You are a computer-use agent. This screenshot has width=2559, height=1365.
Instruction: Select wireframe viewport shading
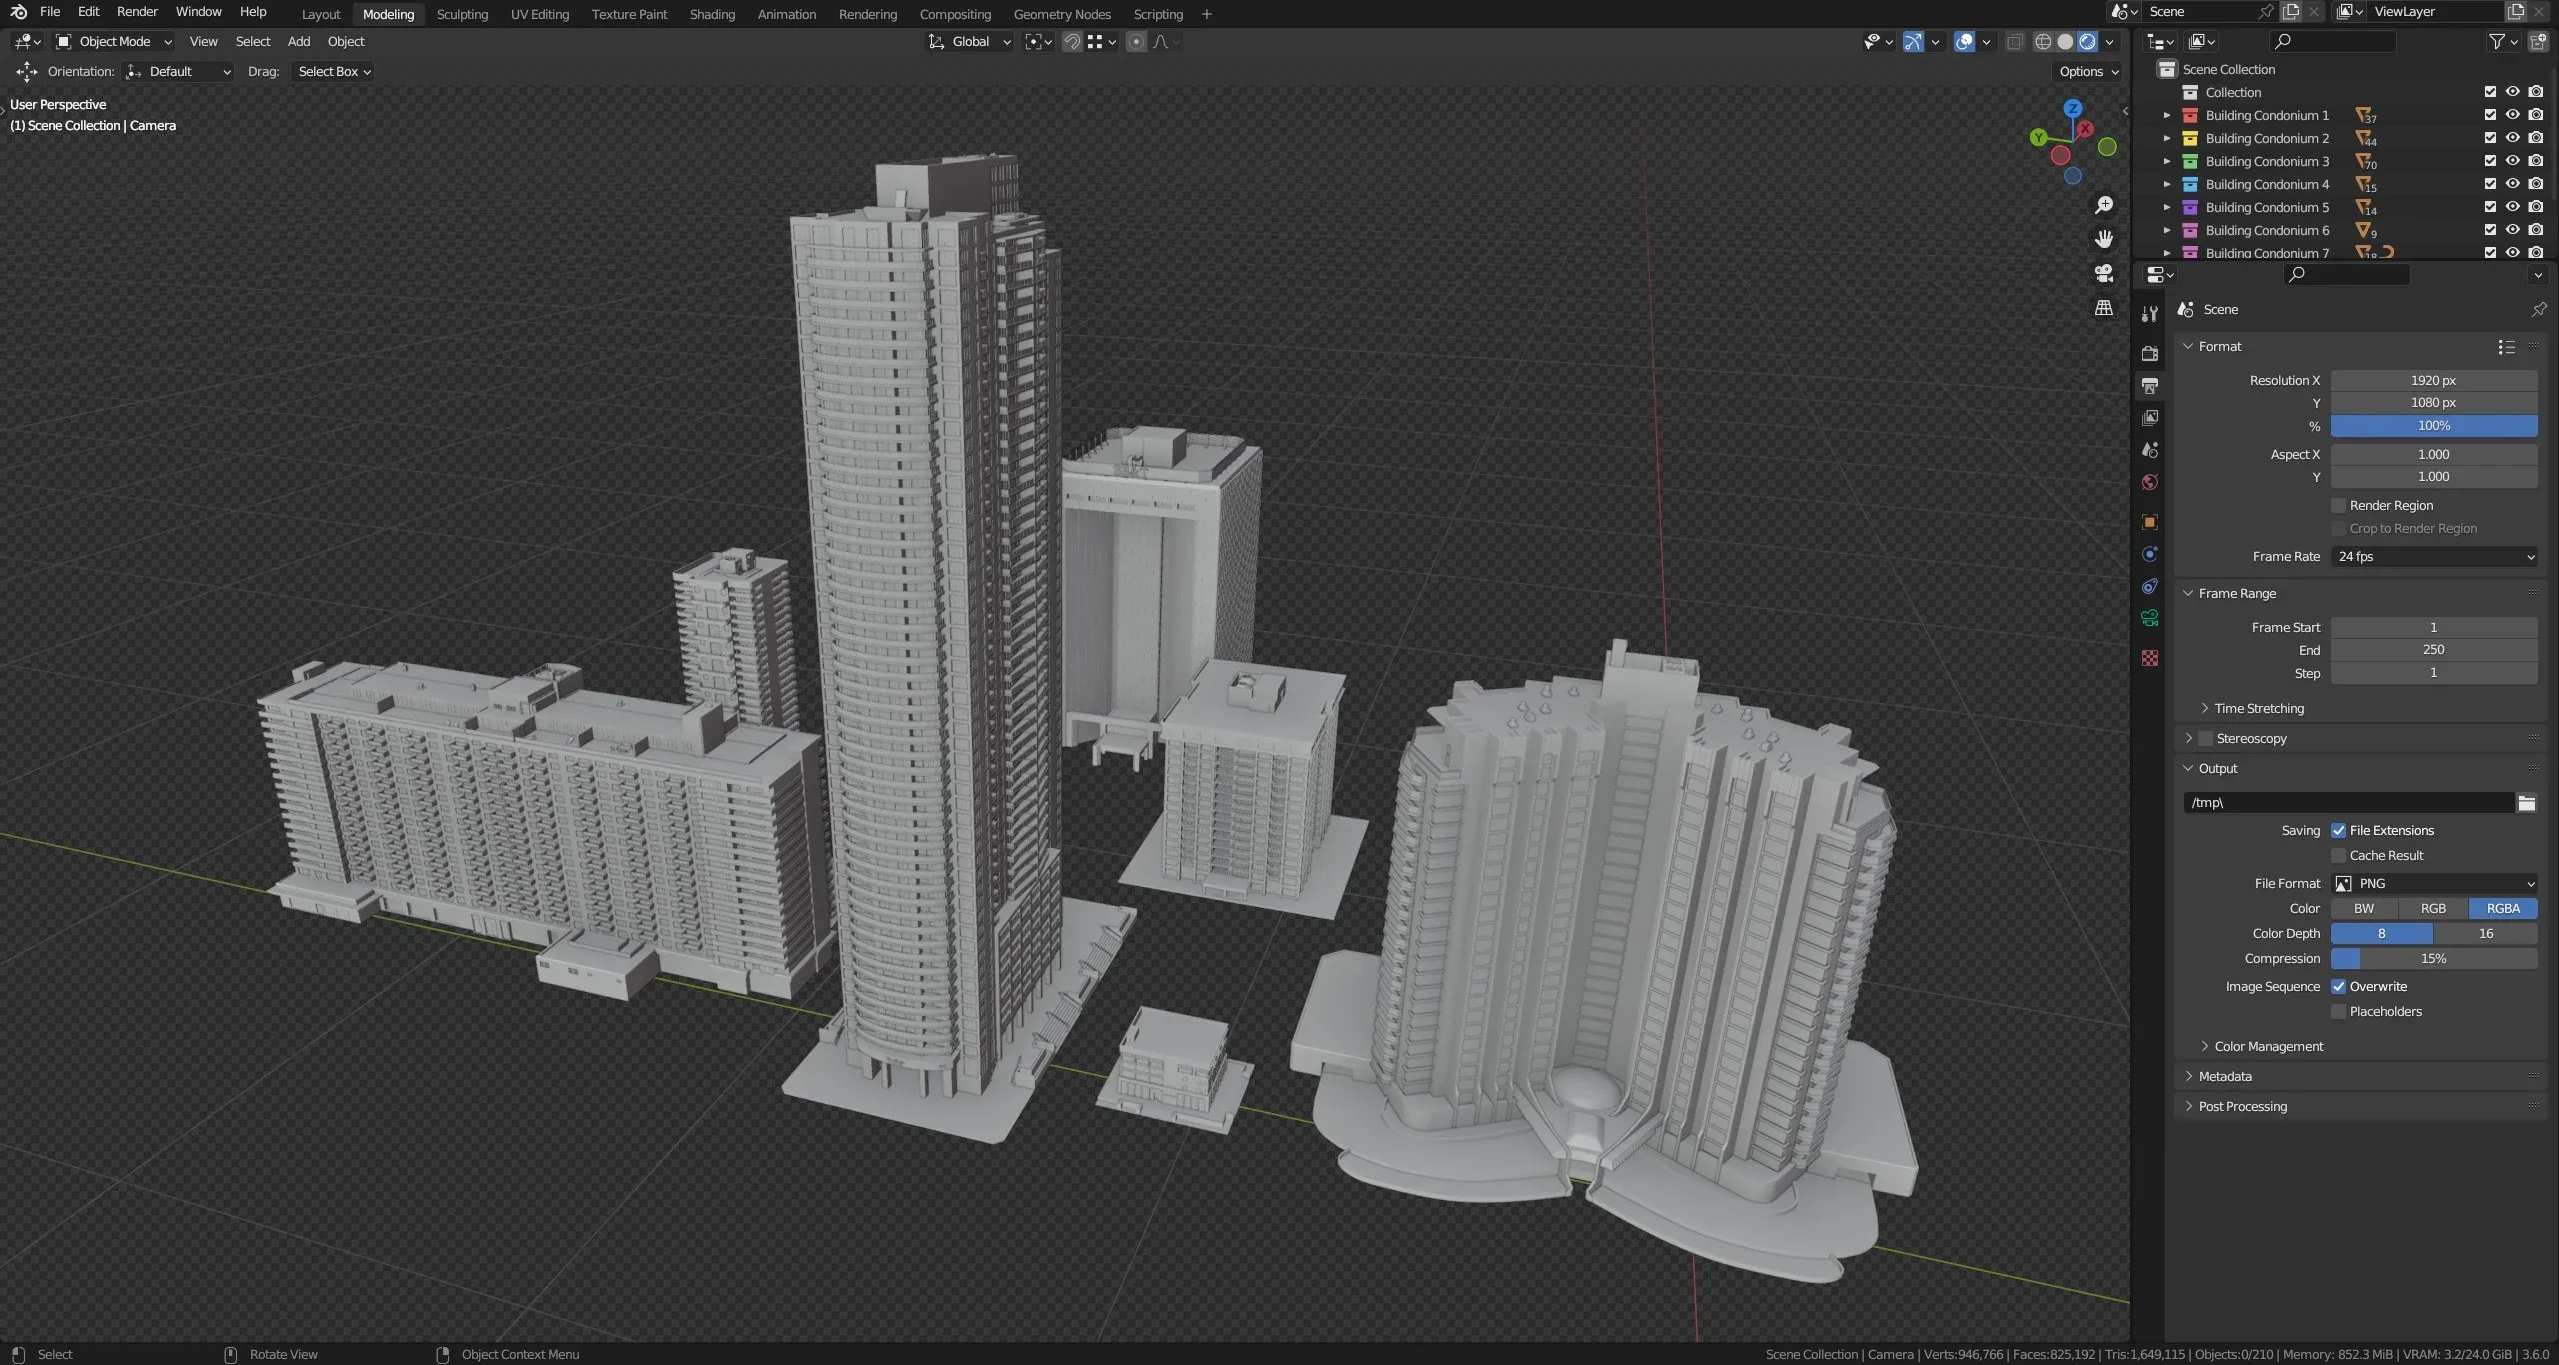(2043, 41)
